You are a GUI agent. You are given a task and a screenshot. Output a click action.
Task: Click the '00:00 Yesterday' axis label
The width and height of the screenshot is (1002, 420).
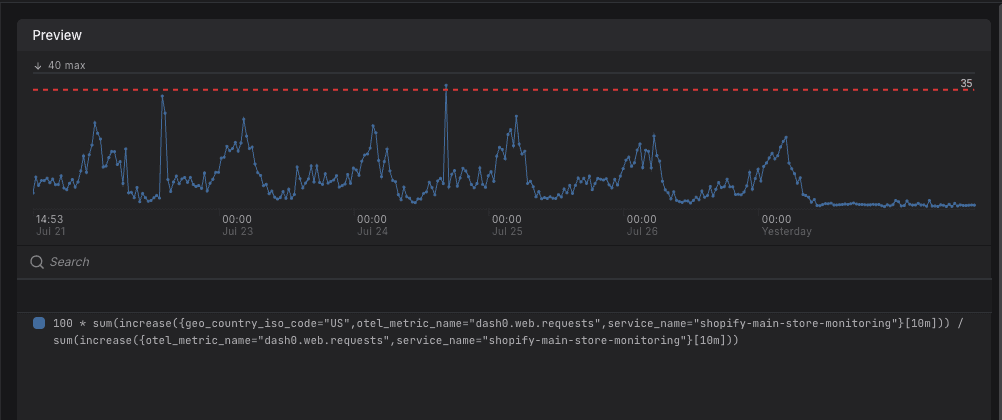point(786,225)
